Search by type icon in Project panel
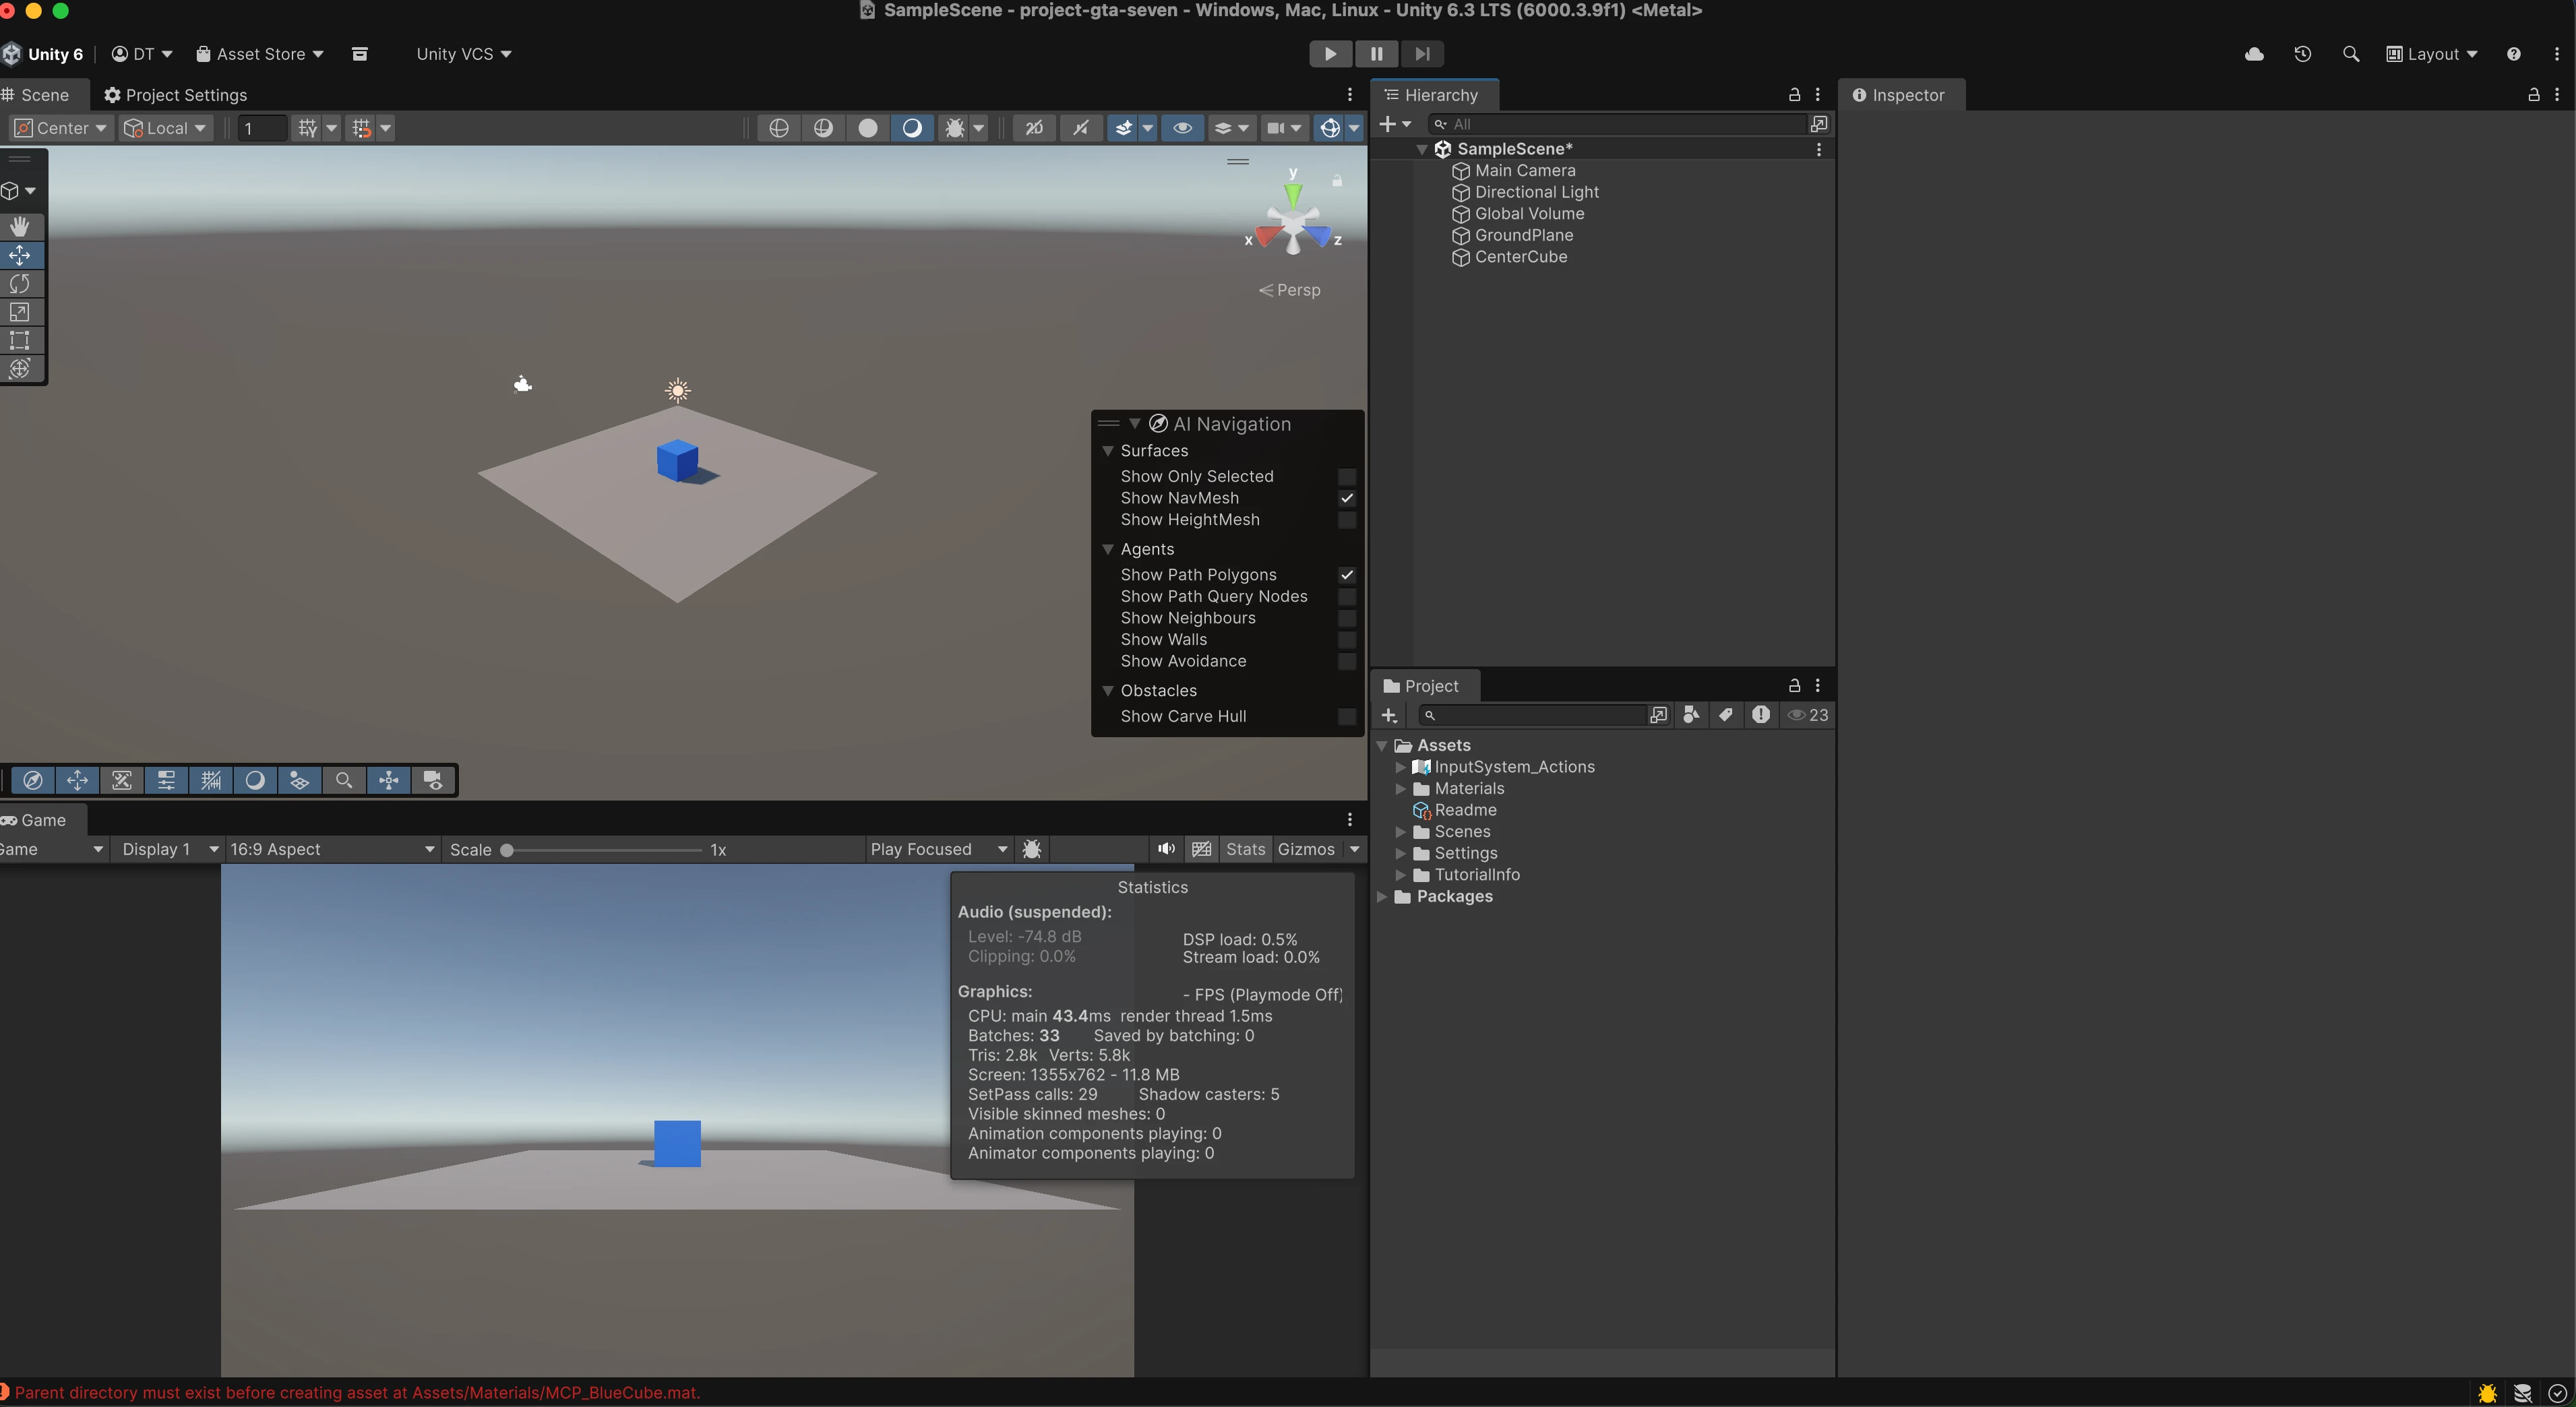This screenshot has height=1407, width=2576. 1691,715
